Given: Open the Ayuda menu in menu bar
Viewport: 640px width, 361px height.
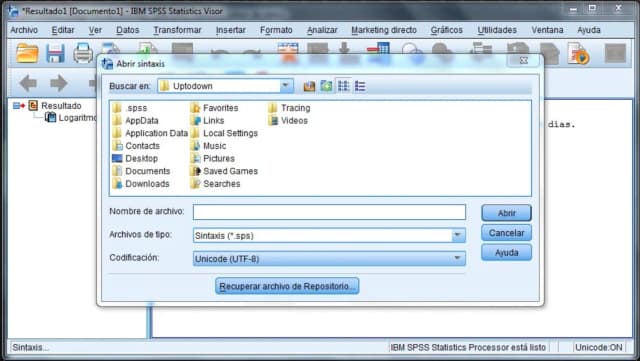Looking at the screenshot, I should [x=589, y=30].
